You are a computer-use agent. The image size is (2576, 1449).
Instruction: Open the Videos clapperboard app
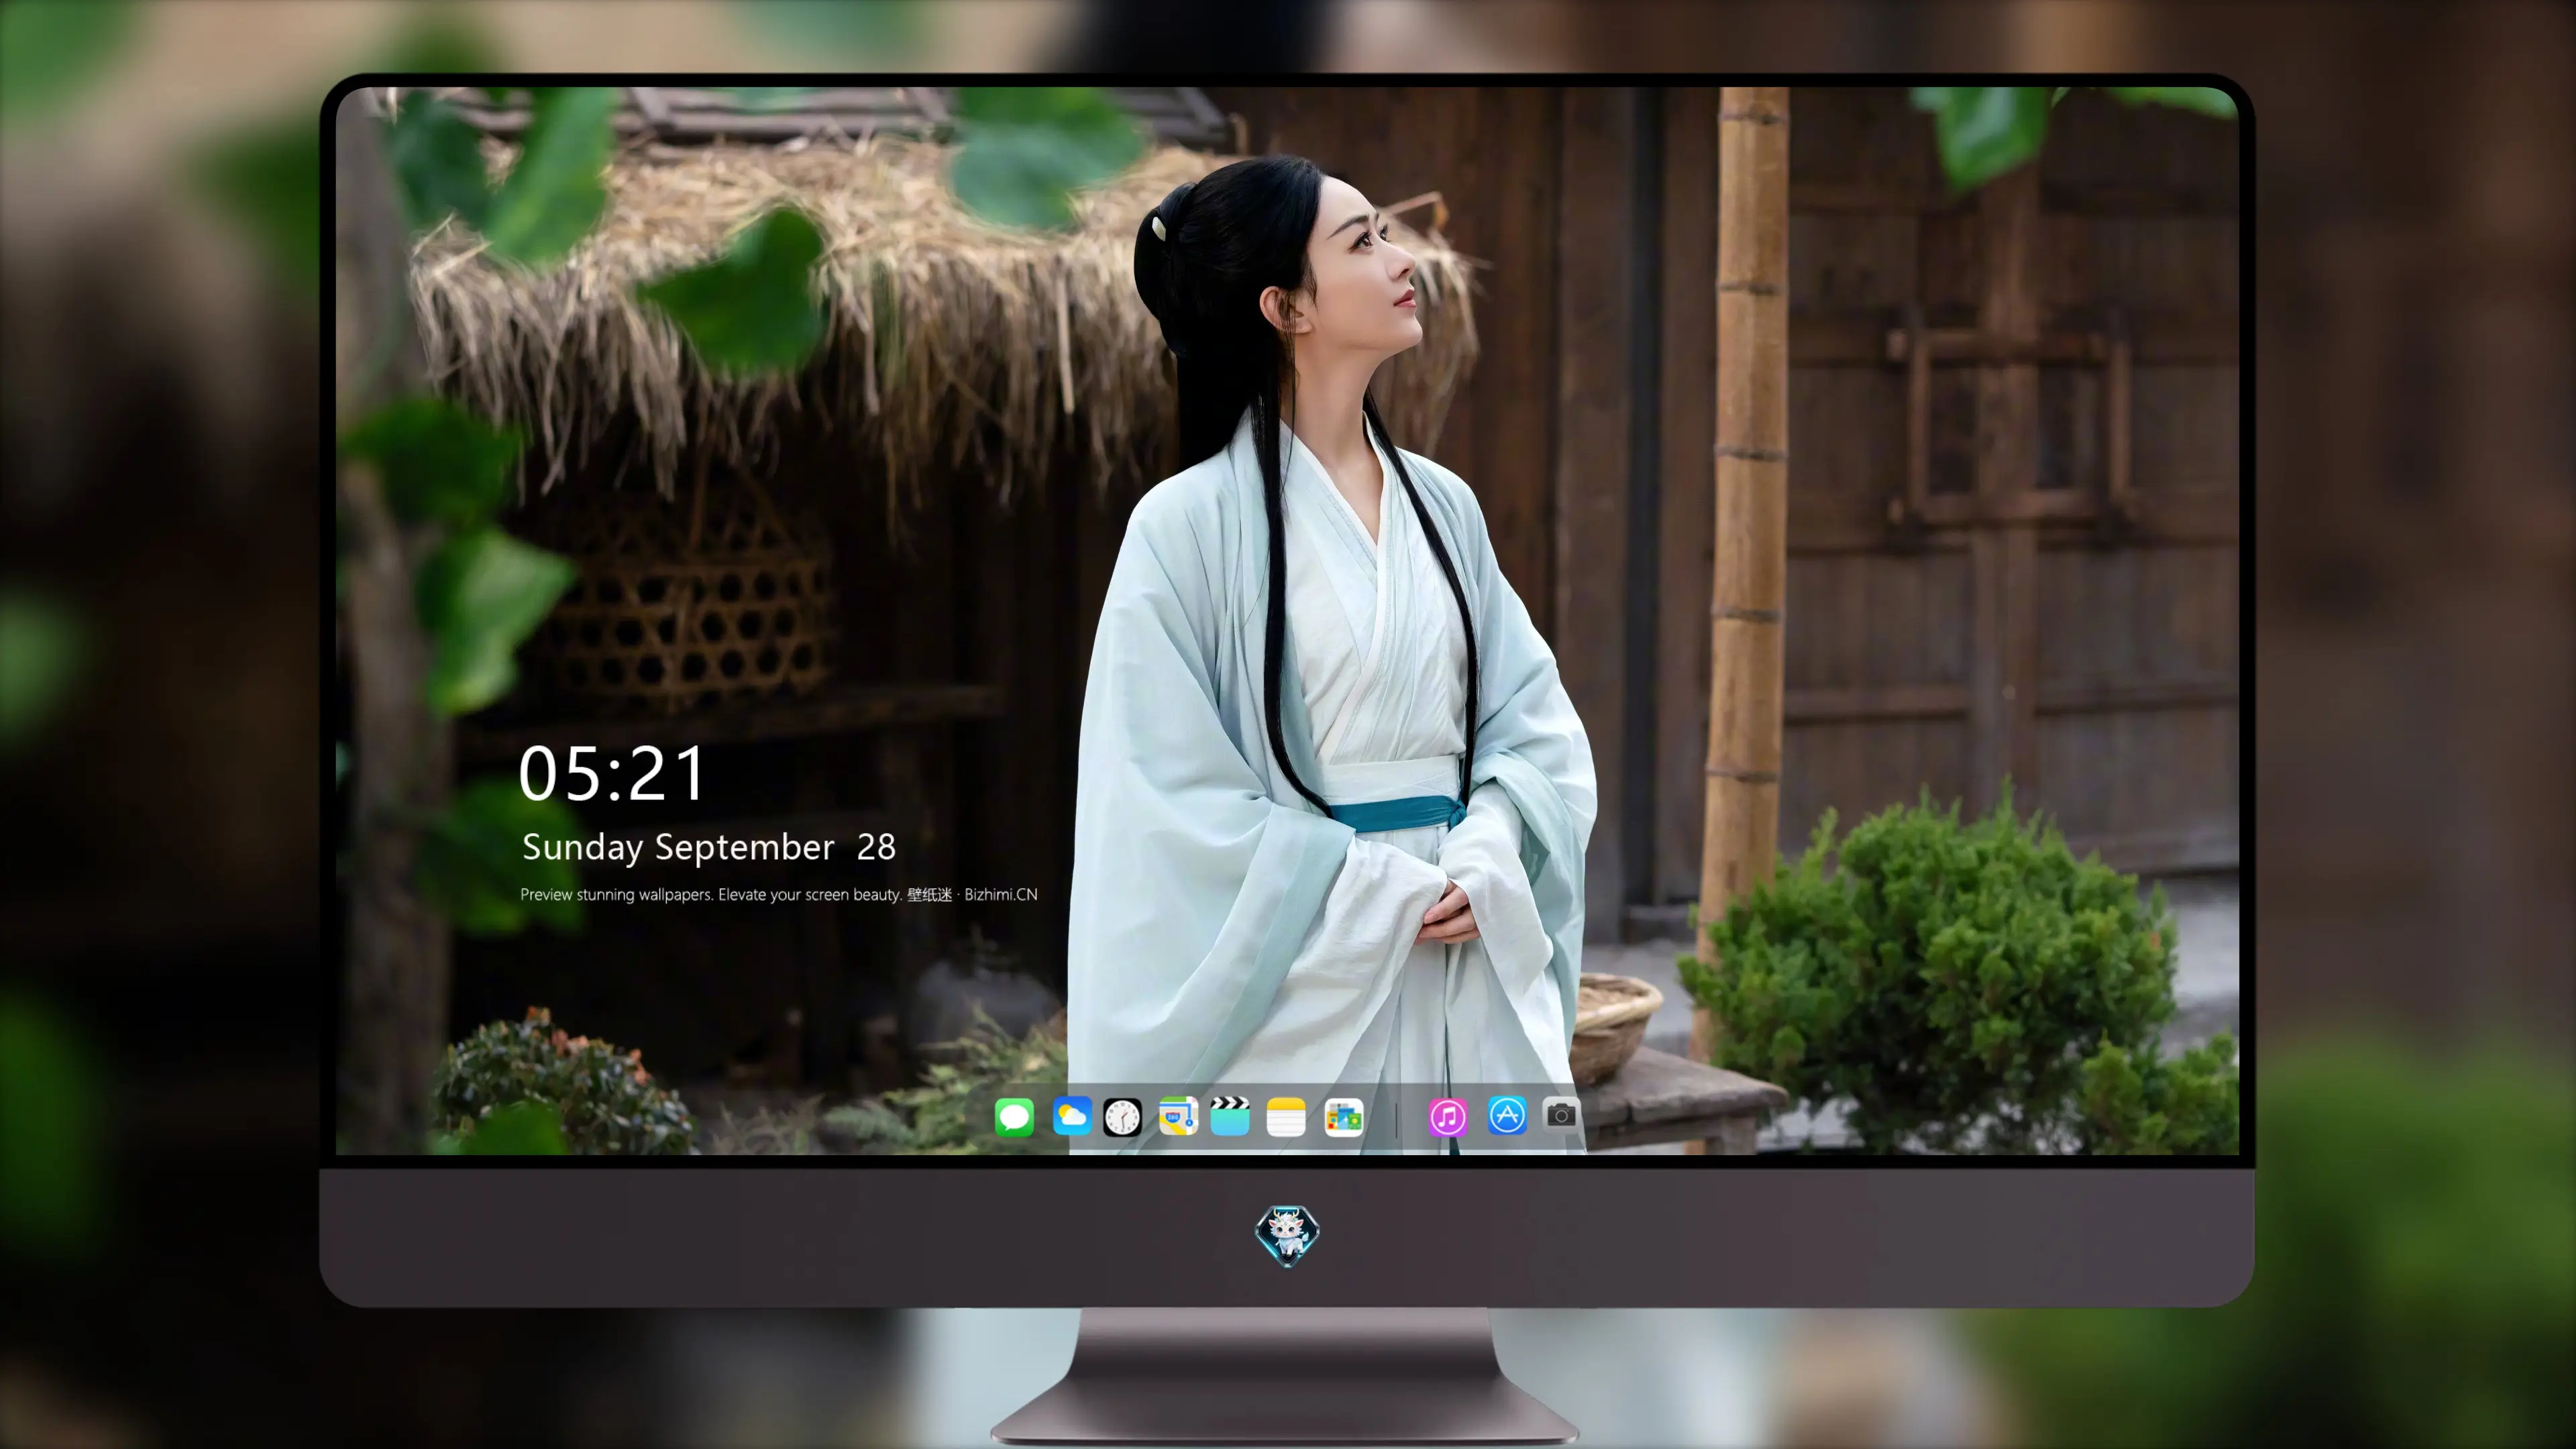1230,1116
